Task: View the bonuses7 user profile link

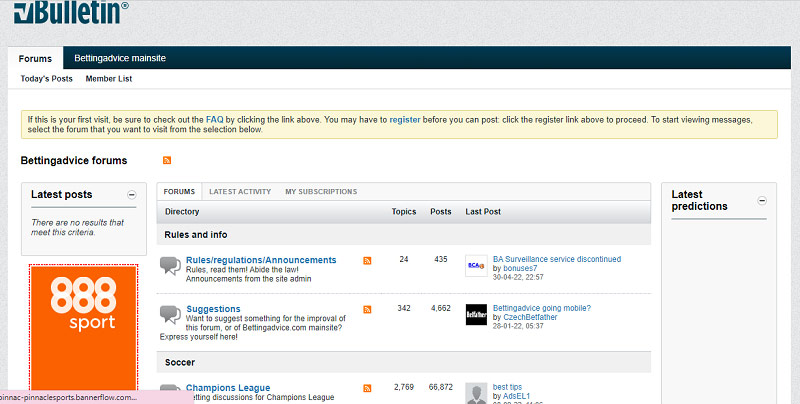Action: 520,268
